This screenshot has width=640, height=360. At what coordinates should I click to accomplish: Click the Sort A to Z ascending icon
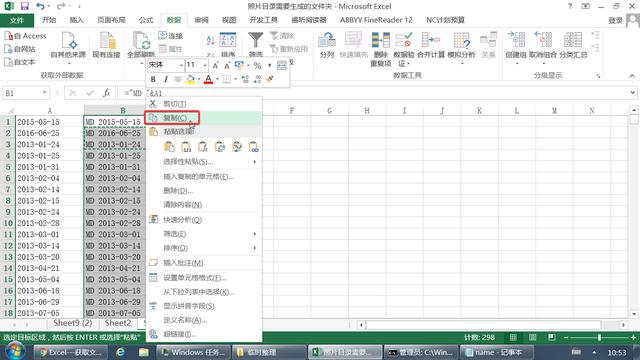point(210,40)
